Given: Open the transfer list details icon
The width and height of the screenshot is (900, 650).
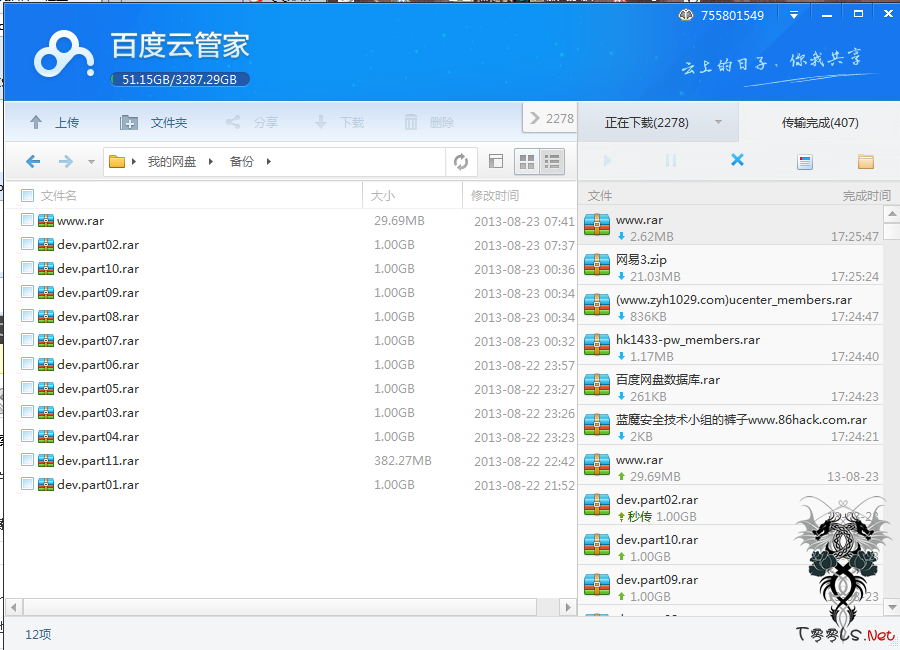Looking at the screenshot, I should point(805,162).
